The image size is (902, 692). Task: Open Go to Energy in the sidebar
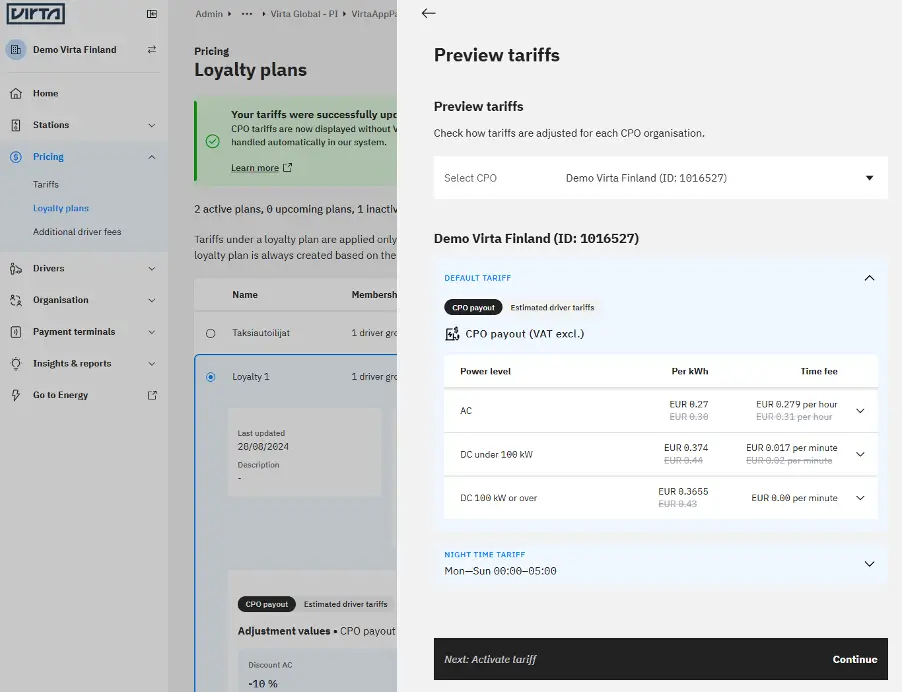[x=60, y=395]
